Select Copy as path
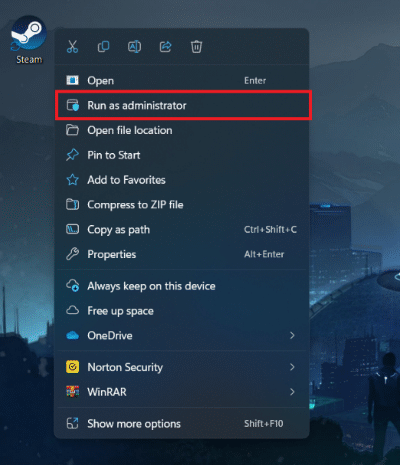 tap(182, 229)
